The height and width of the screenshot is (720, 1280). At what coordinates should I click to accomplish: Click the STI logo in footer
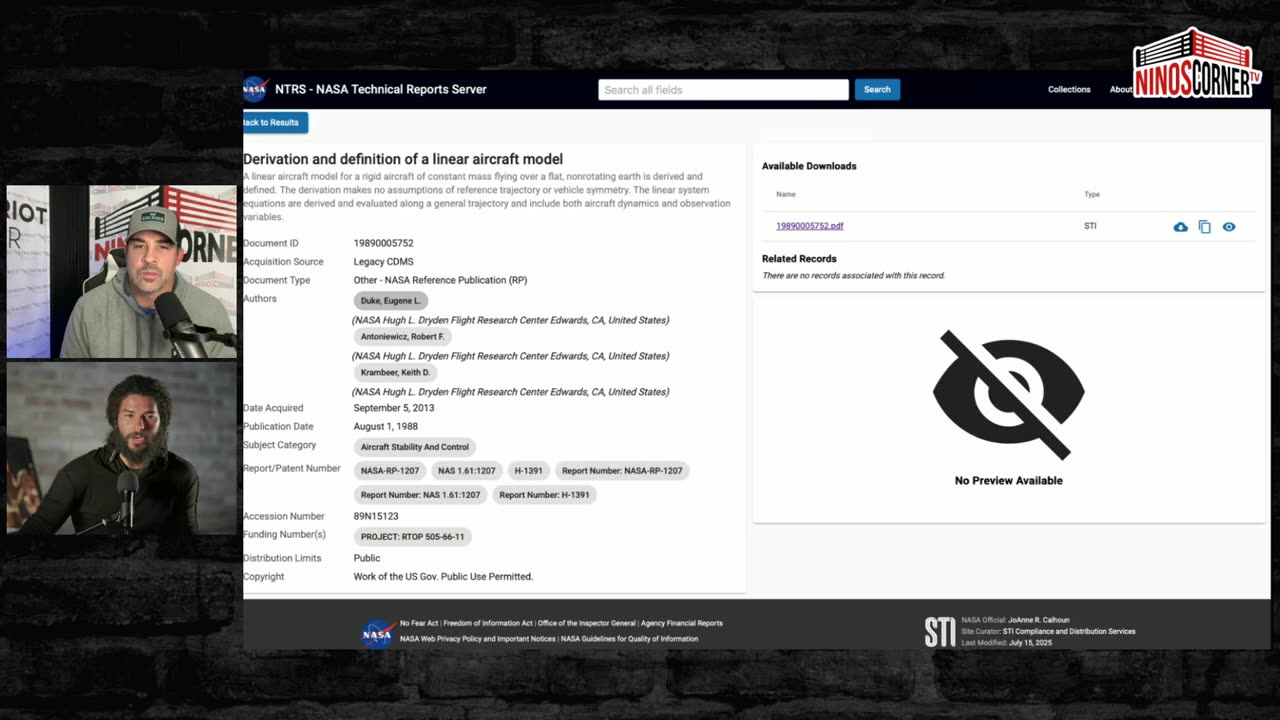940,632
